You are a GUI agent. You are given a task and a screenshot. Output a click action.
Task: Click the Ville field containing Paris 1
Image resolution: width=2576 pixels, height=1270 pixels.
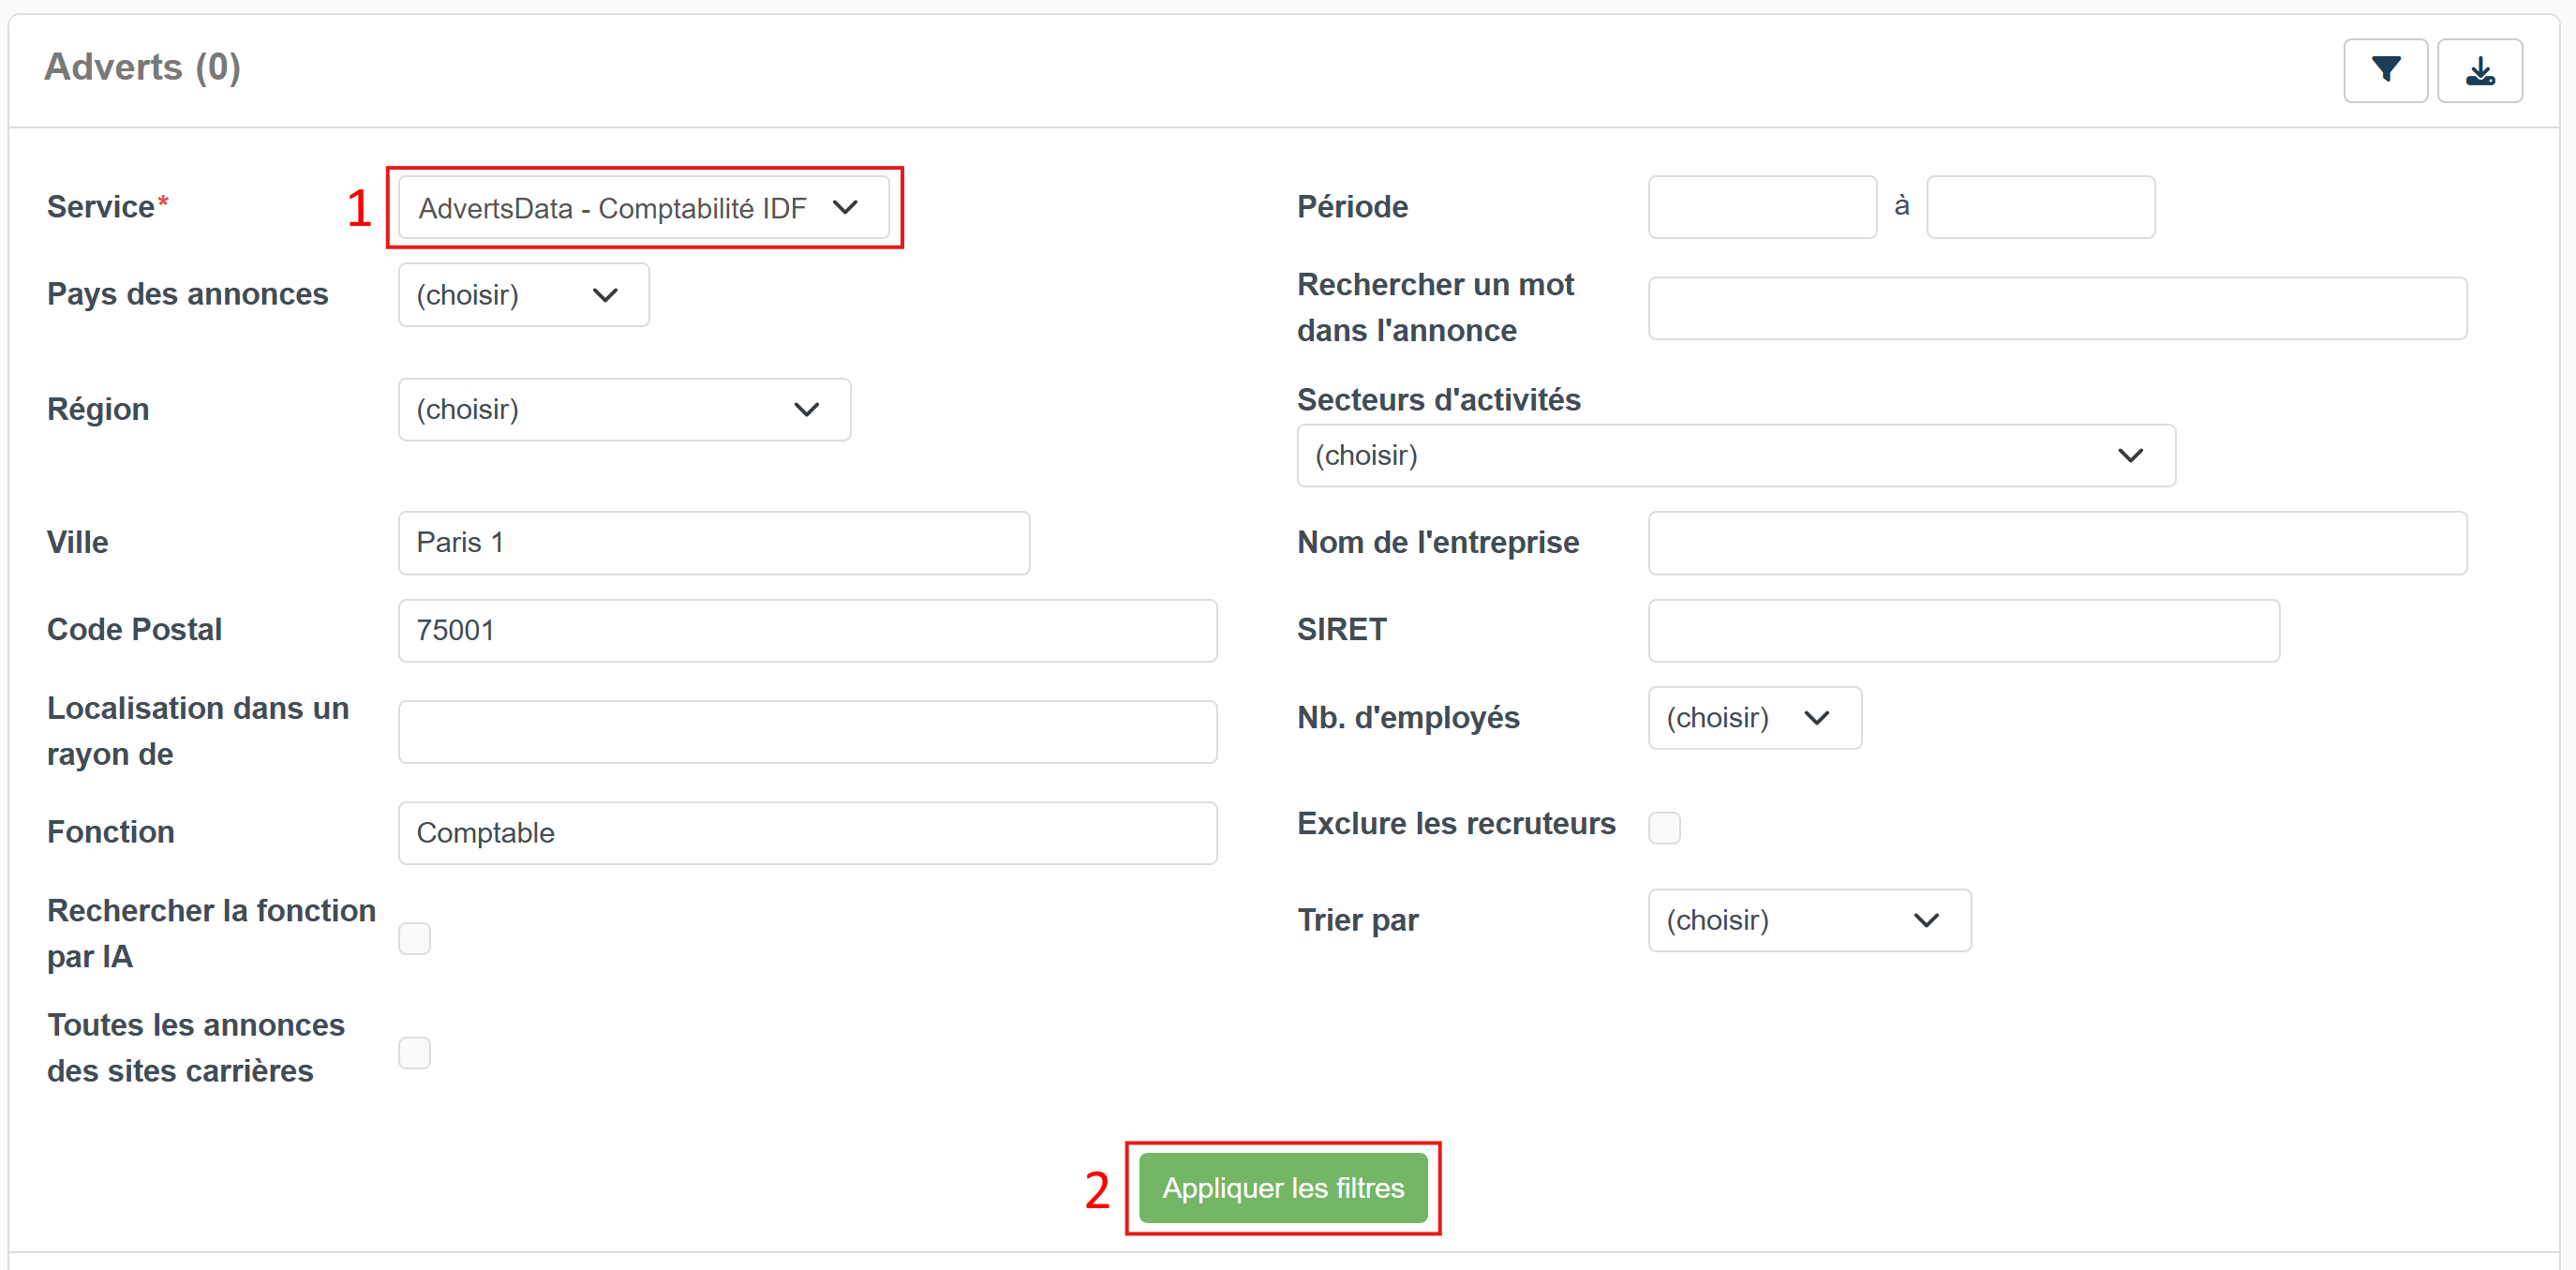point(713,543)
